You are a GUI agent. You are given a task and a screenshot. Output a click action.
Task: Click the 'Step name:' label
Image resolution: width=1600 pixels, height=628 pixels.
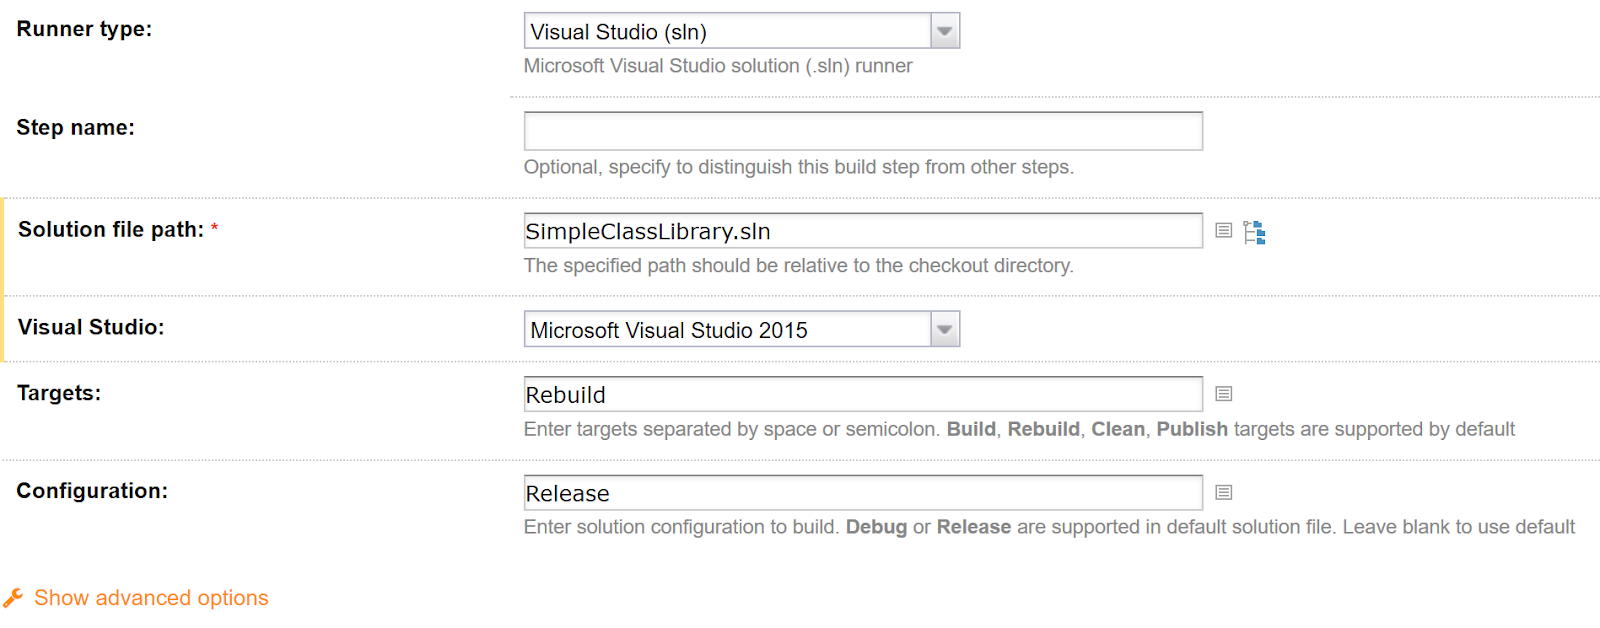pyautogui.click(x=75, y=128)
